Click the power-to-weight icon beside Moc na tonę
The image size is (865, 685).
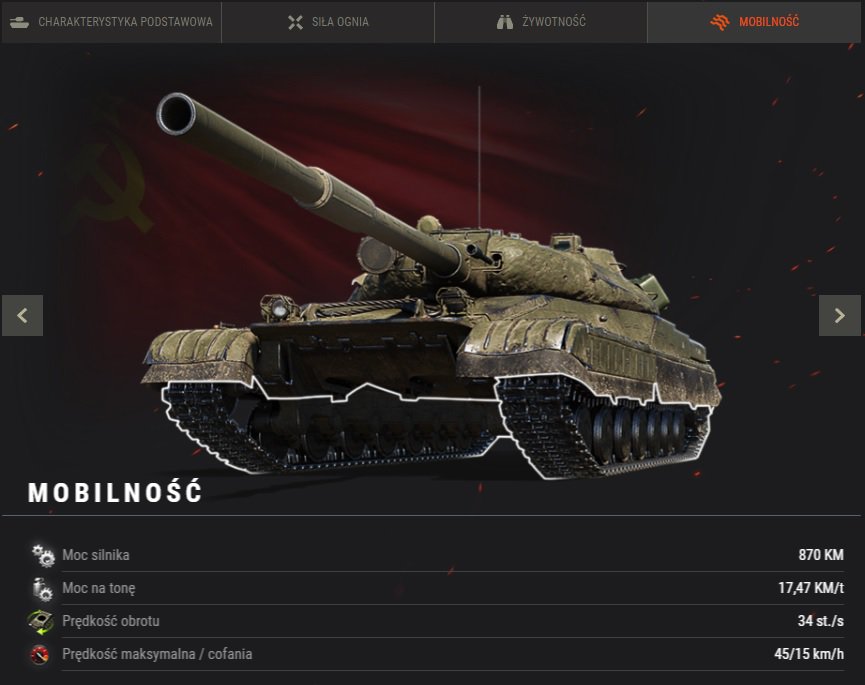(42, 588)
